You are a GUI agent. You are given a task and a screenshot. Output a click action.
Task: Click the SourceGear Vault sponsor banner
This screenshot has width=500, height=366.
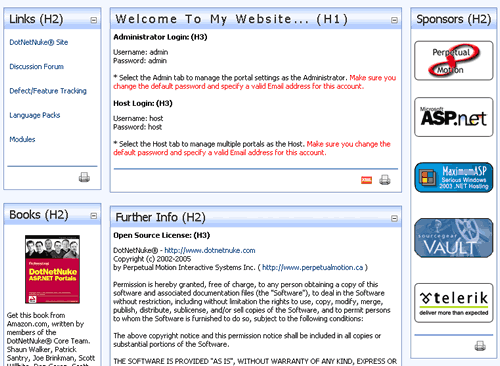[454, 238]
